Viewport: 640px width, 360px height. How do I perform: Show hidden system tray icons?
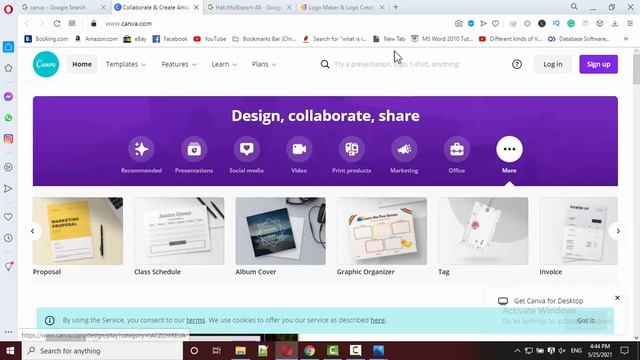point(517,351)
